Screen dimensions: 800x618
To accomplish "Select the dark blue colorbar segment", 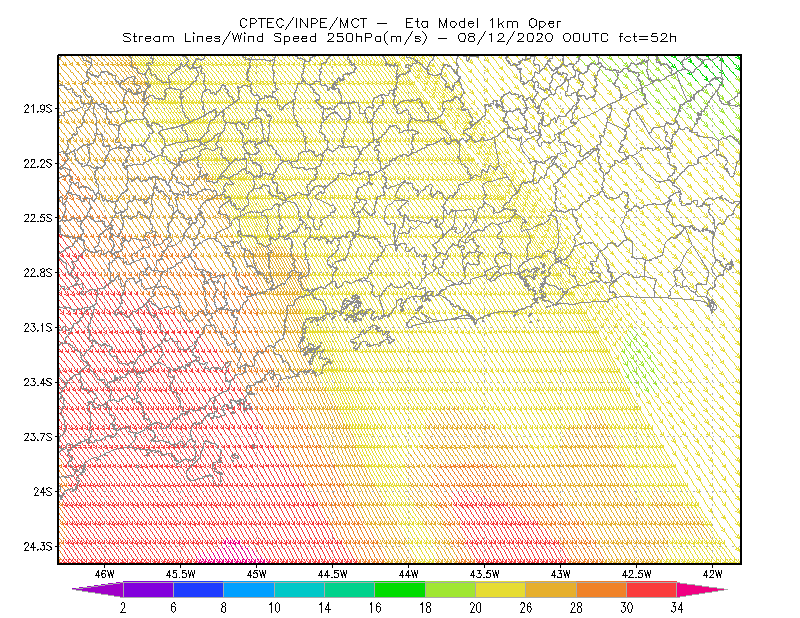I will [x=198, y=589].
